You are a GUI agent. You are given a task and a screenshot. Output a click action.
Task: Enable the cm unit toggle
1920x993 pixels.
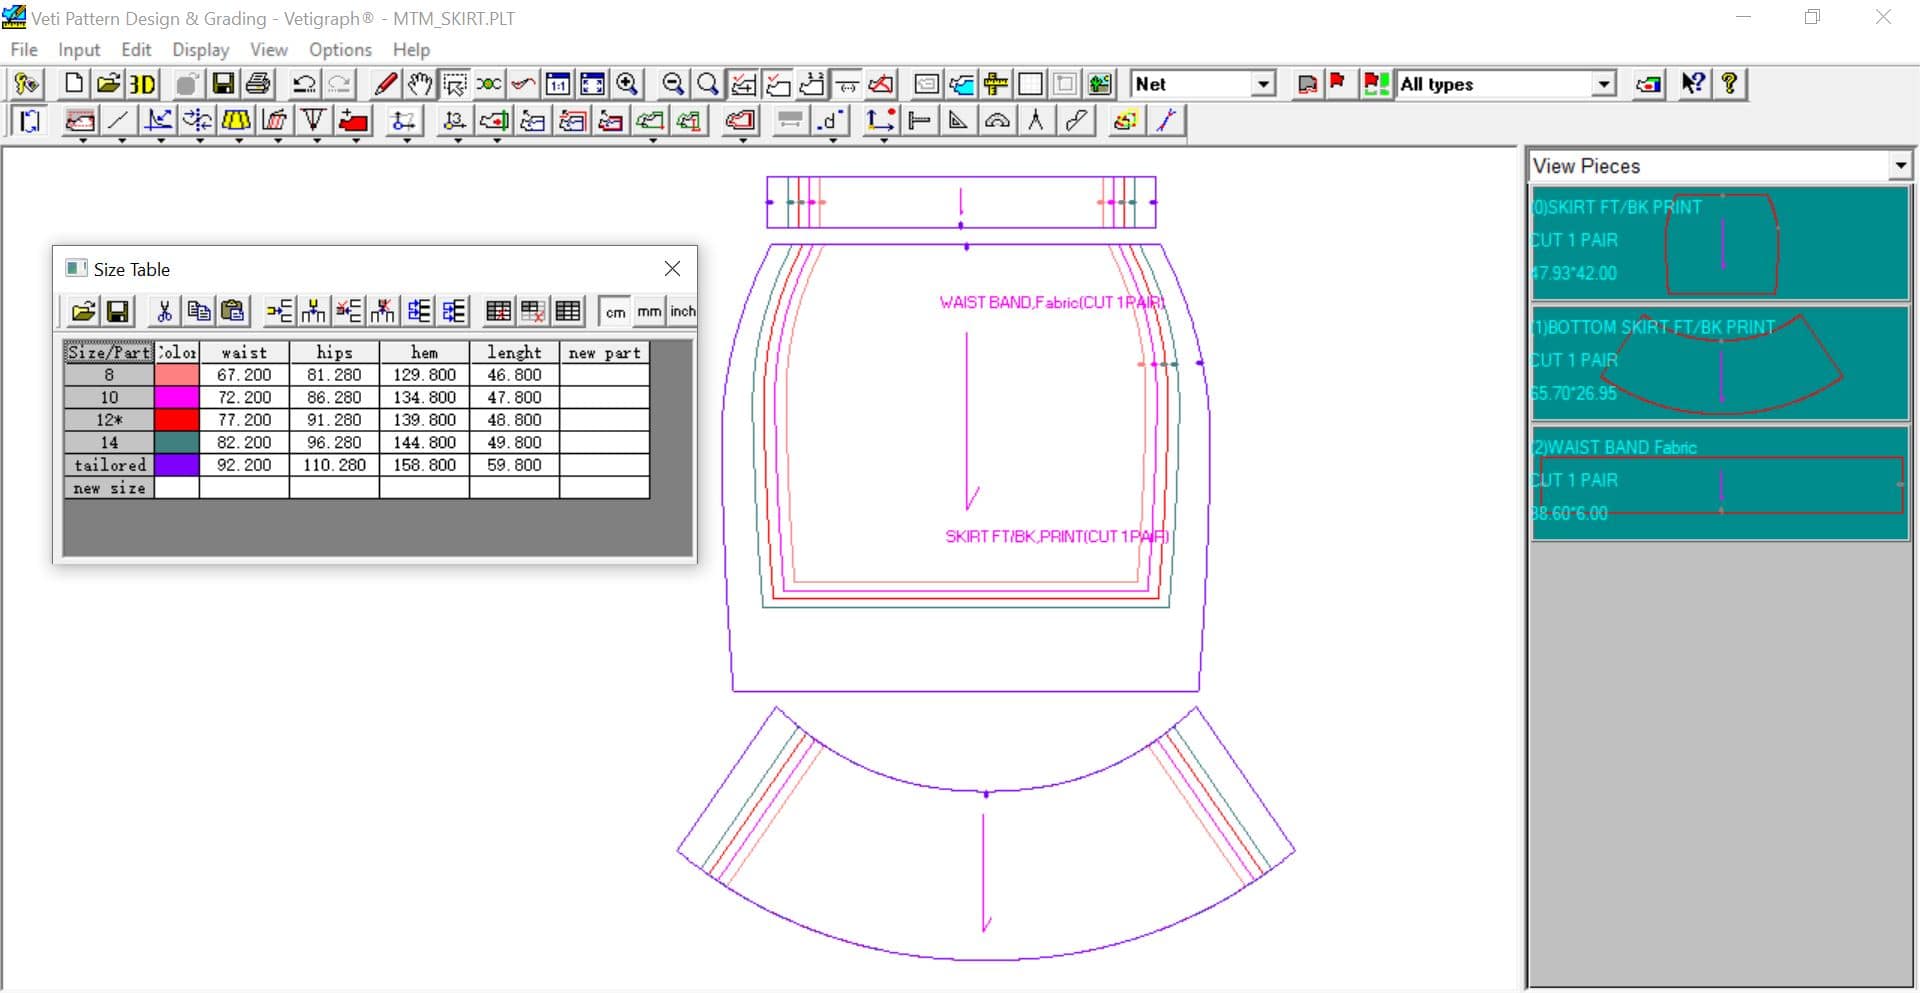click(x=614, y=311)
